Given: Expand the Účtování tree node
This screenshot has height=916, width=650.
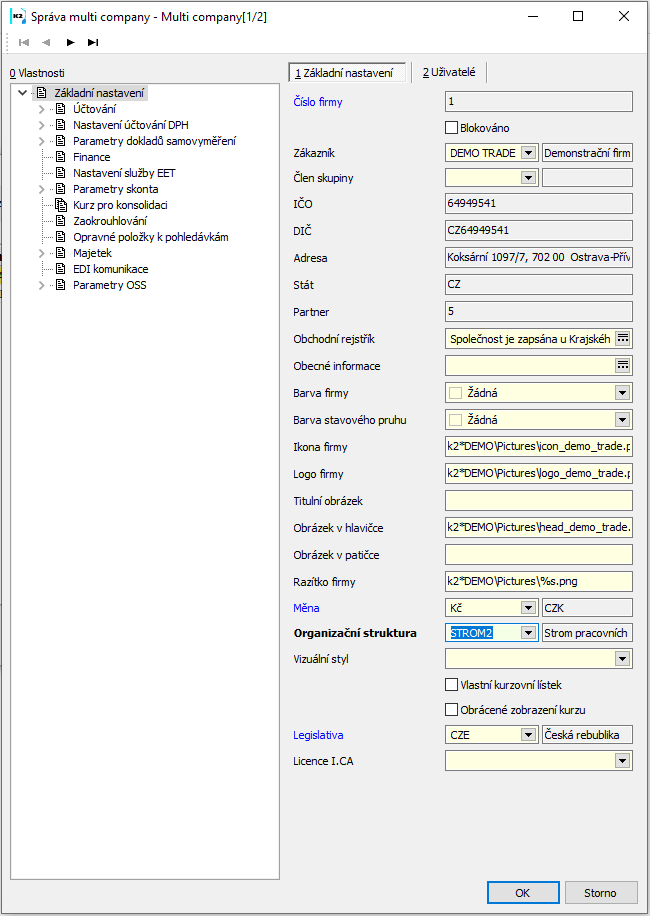Looking at the screenshot, I should pyautogui.click(x=41, y=109).
